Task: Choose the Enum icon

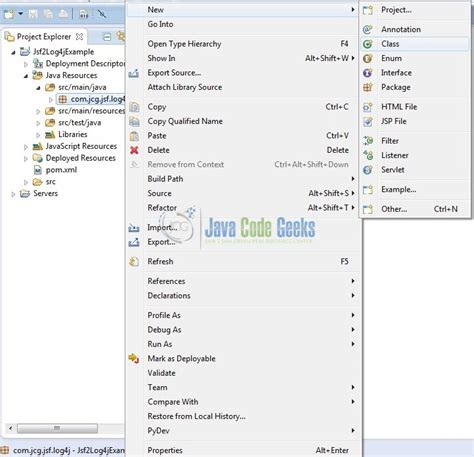Action: [x=367, y=58]
